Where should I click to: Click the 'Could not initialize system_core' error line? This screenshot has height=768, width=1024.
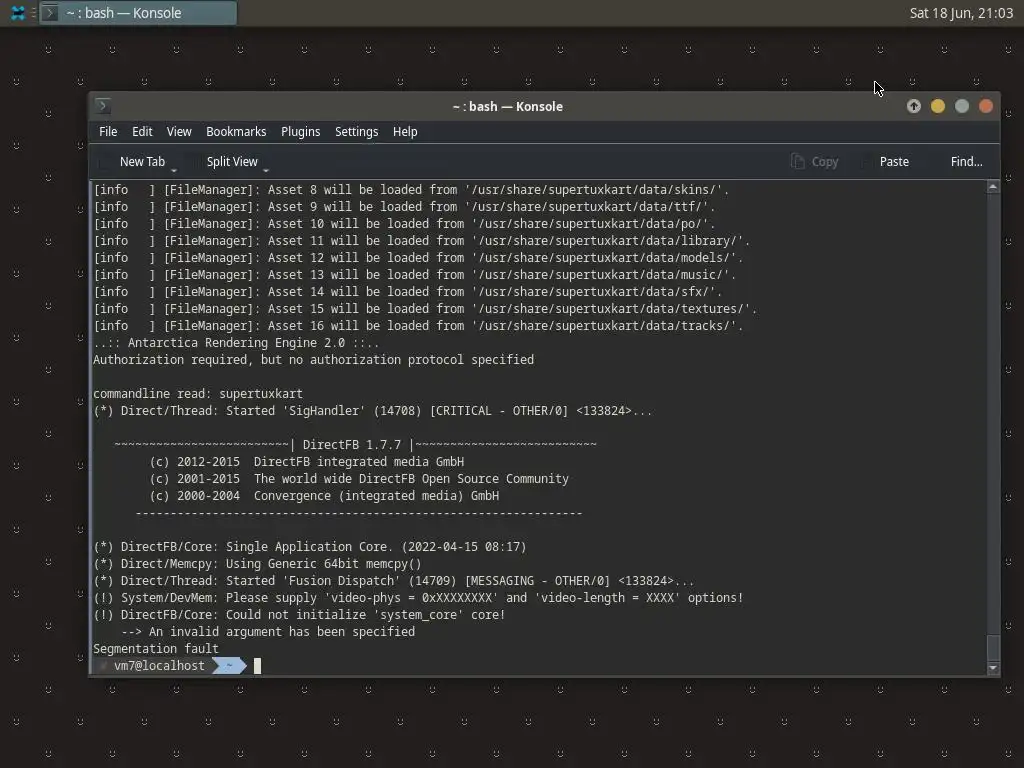coord(299,615)
